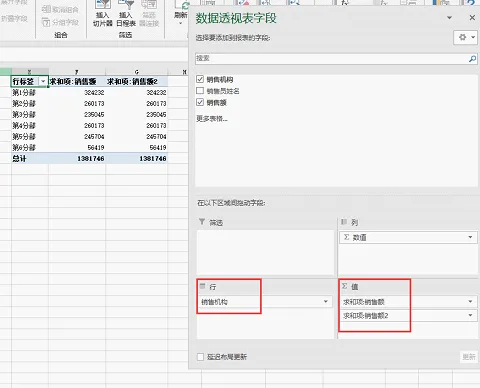This screenshot has width=480, height=388.
Task: Open the Row Labels (行标签) filter dropdown
Action: tap(43, 81)
